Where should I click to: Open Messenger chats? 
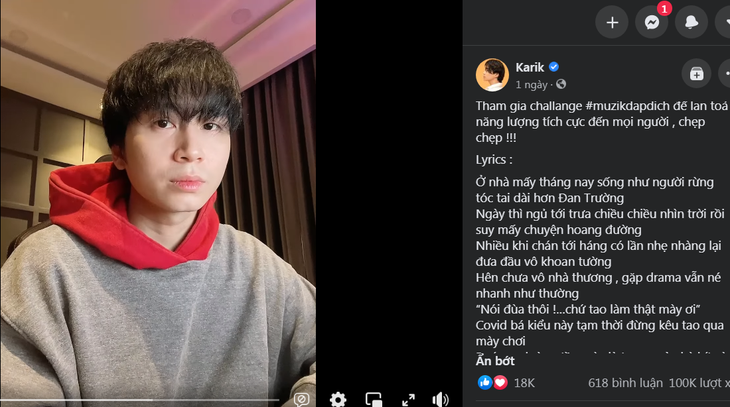tap(652, 22)
